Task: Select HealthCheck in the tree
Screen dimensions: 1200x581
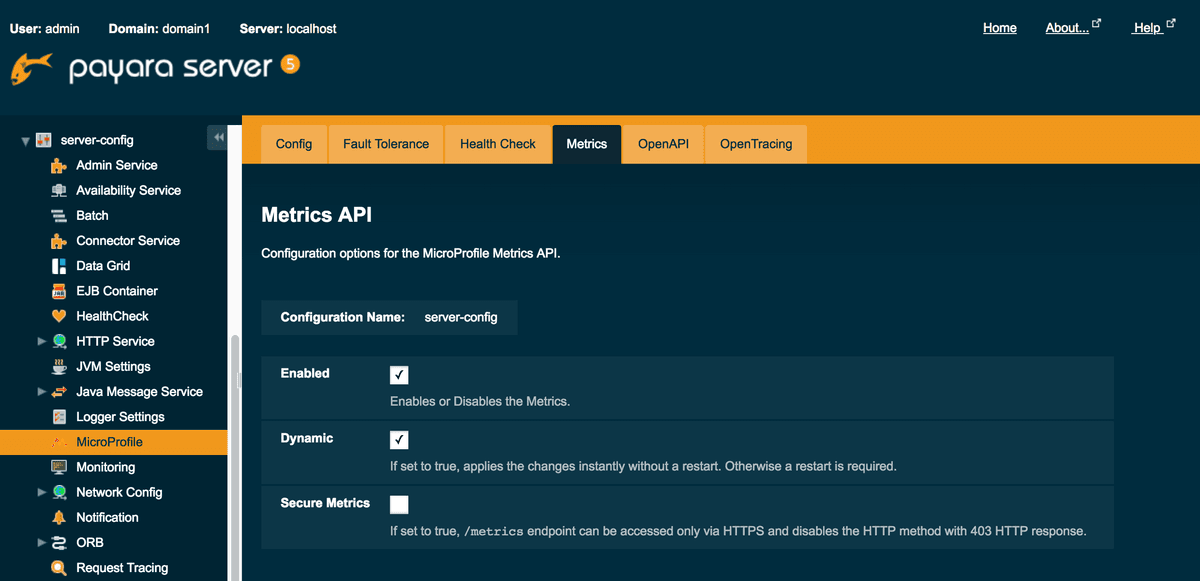Action: click(113, 316)
